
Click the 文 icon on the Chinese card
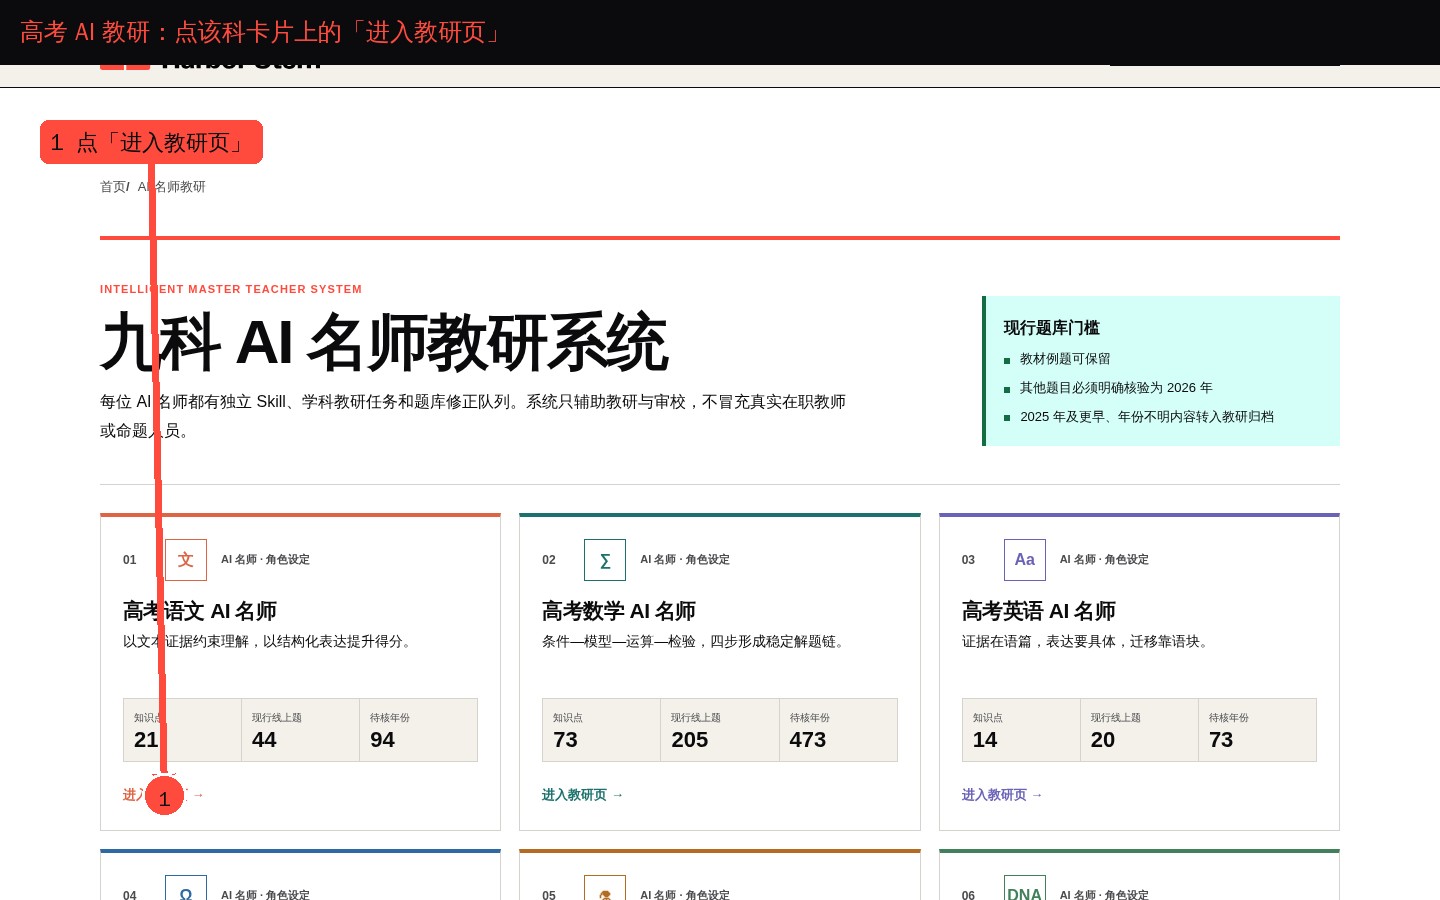point(186,560)
